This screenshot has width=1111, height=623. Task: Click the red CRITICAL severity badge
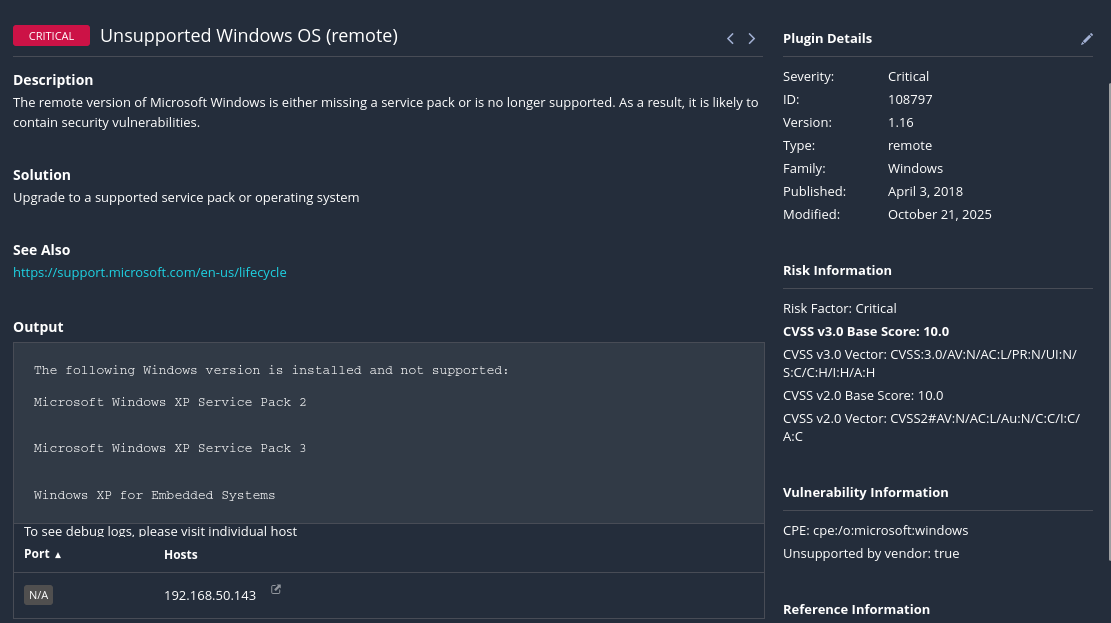pyautogui.click(x=51, y=36)
